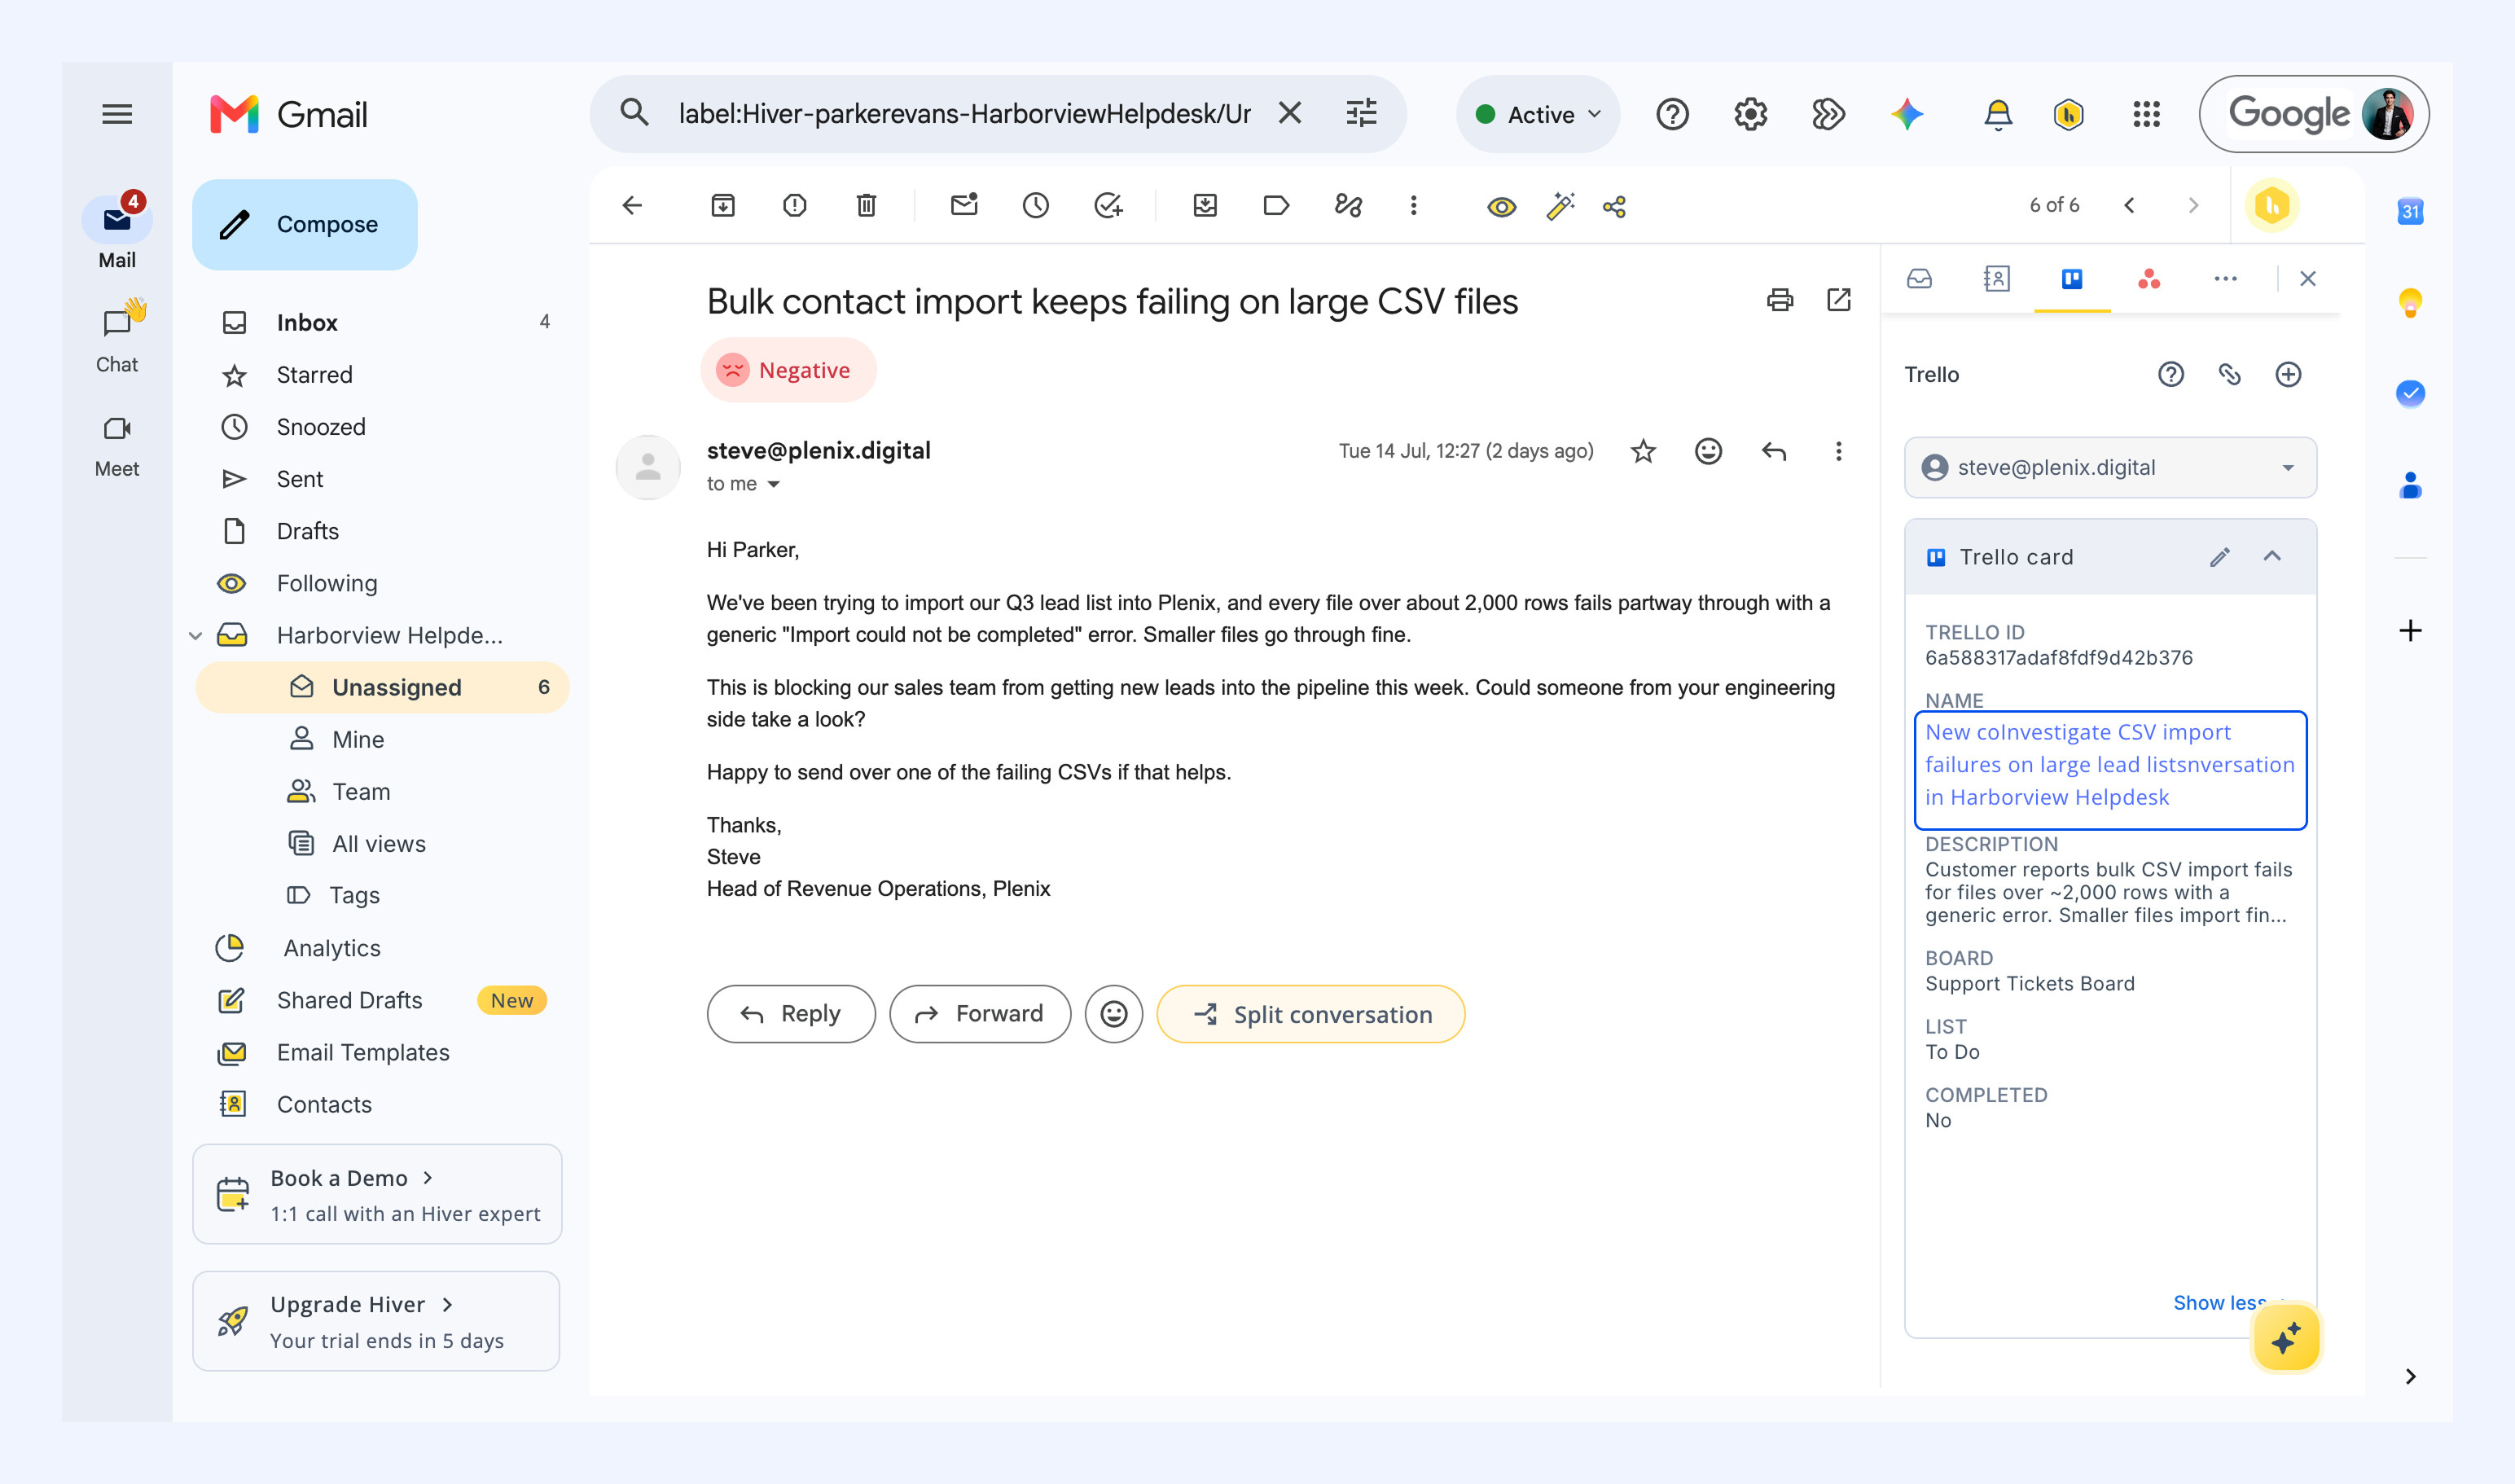
Task: Switch to the Hiver contacts tab
Action: tap(1996, 279)
